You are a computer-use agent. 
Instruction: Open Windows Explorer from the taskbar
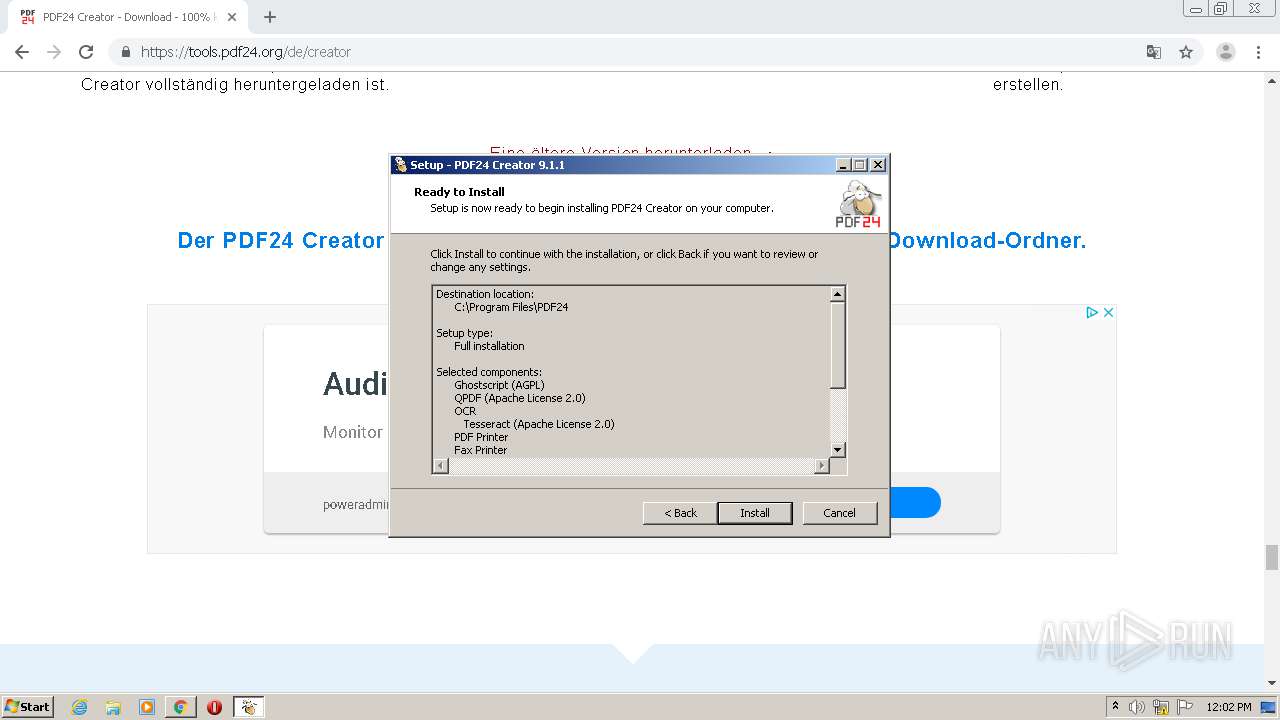(x=113, y=707)
